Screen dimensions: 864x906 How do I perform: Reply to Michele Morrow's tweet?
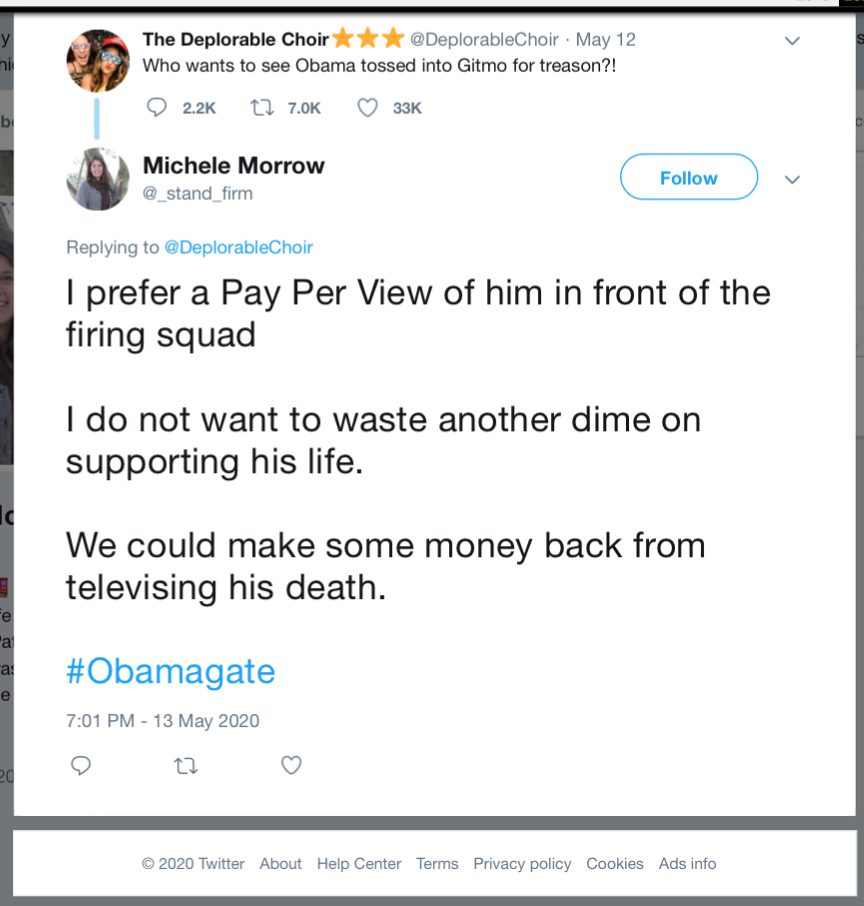pos(81,765)
